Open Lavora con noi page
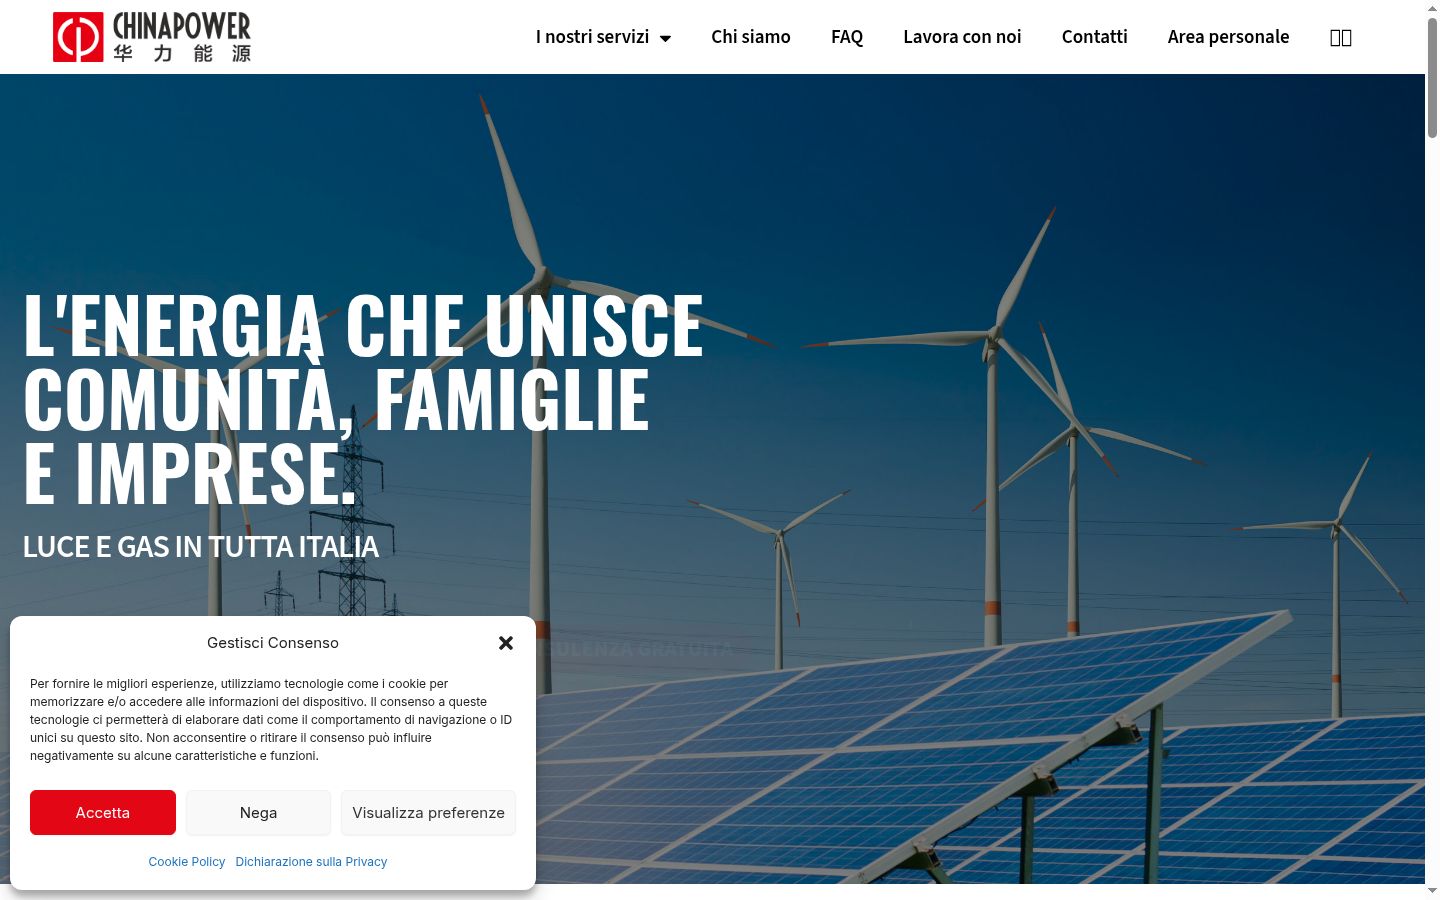Viewport: 1440px width, 900px height. coord(962,37)
